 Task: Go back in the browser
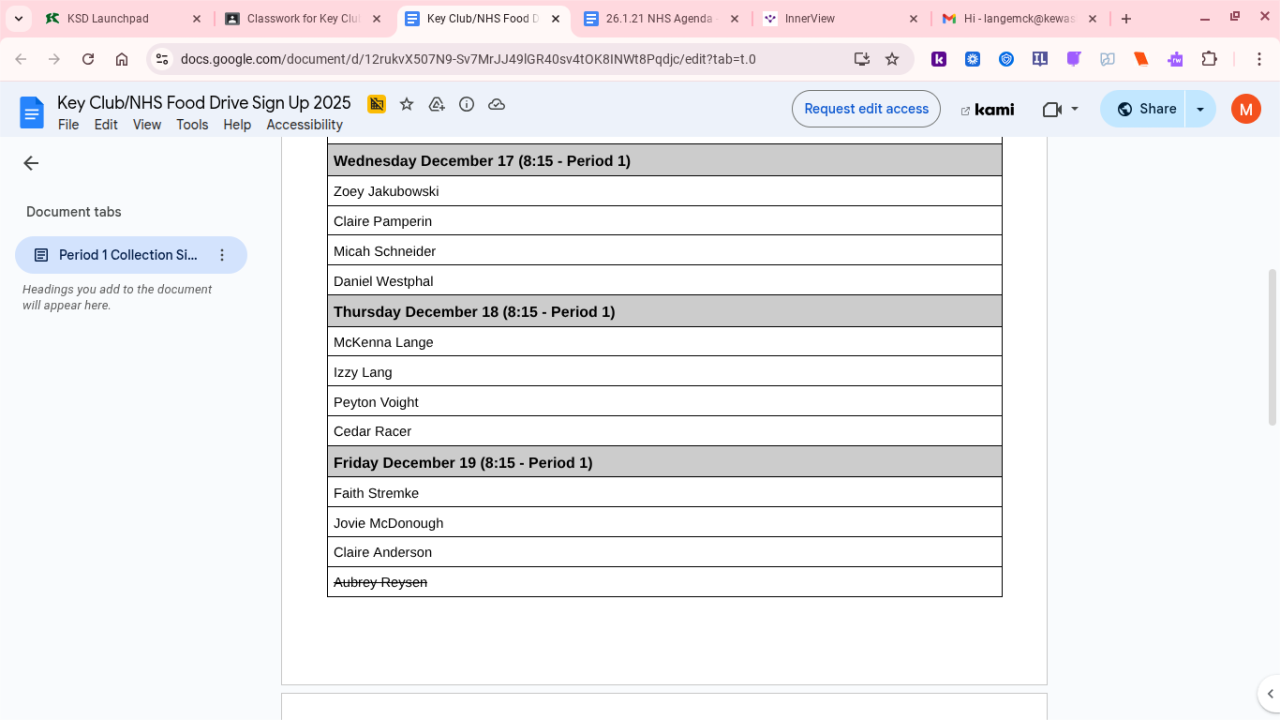pyautogui.click(x=21, y=59)
